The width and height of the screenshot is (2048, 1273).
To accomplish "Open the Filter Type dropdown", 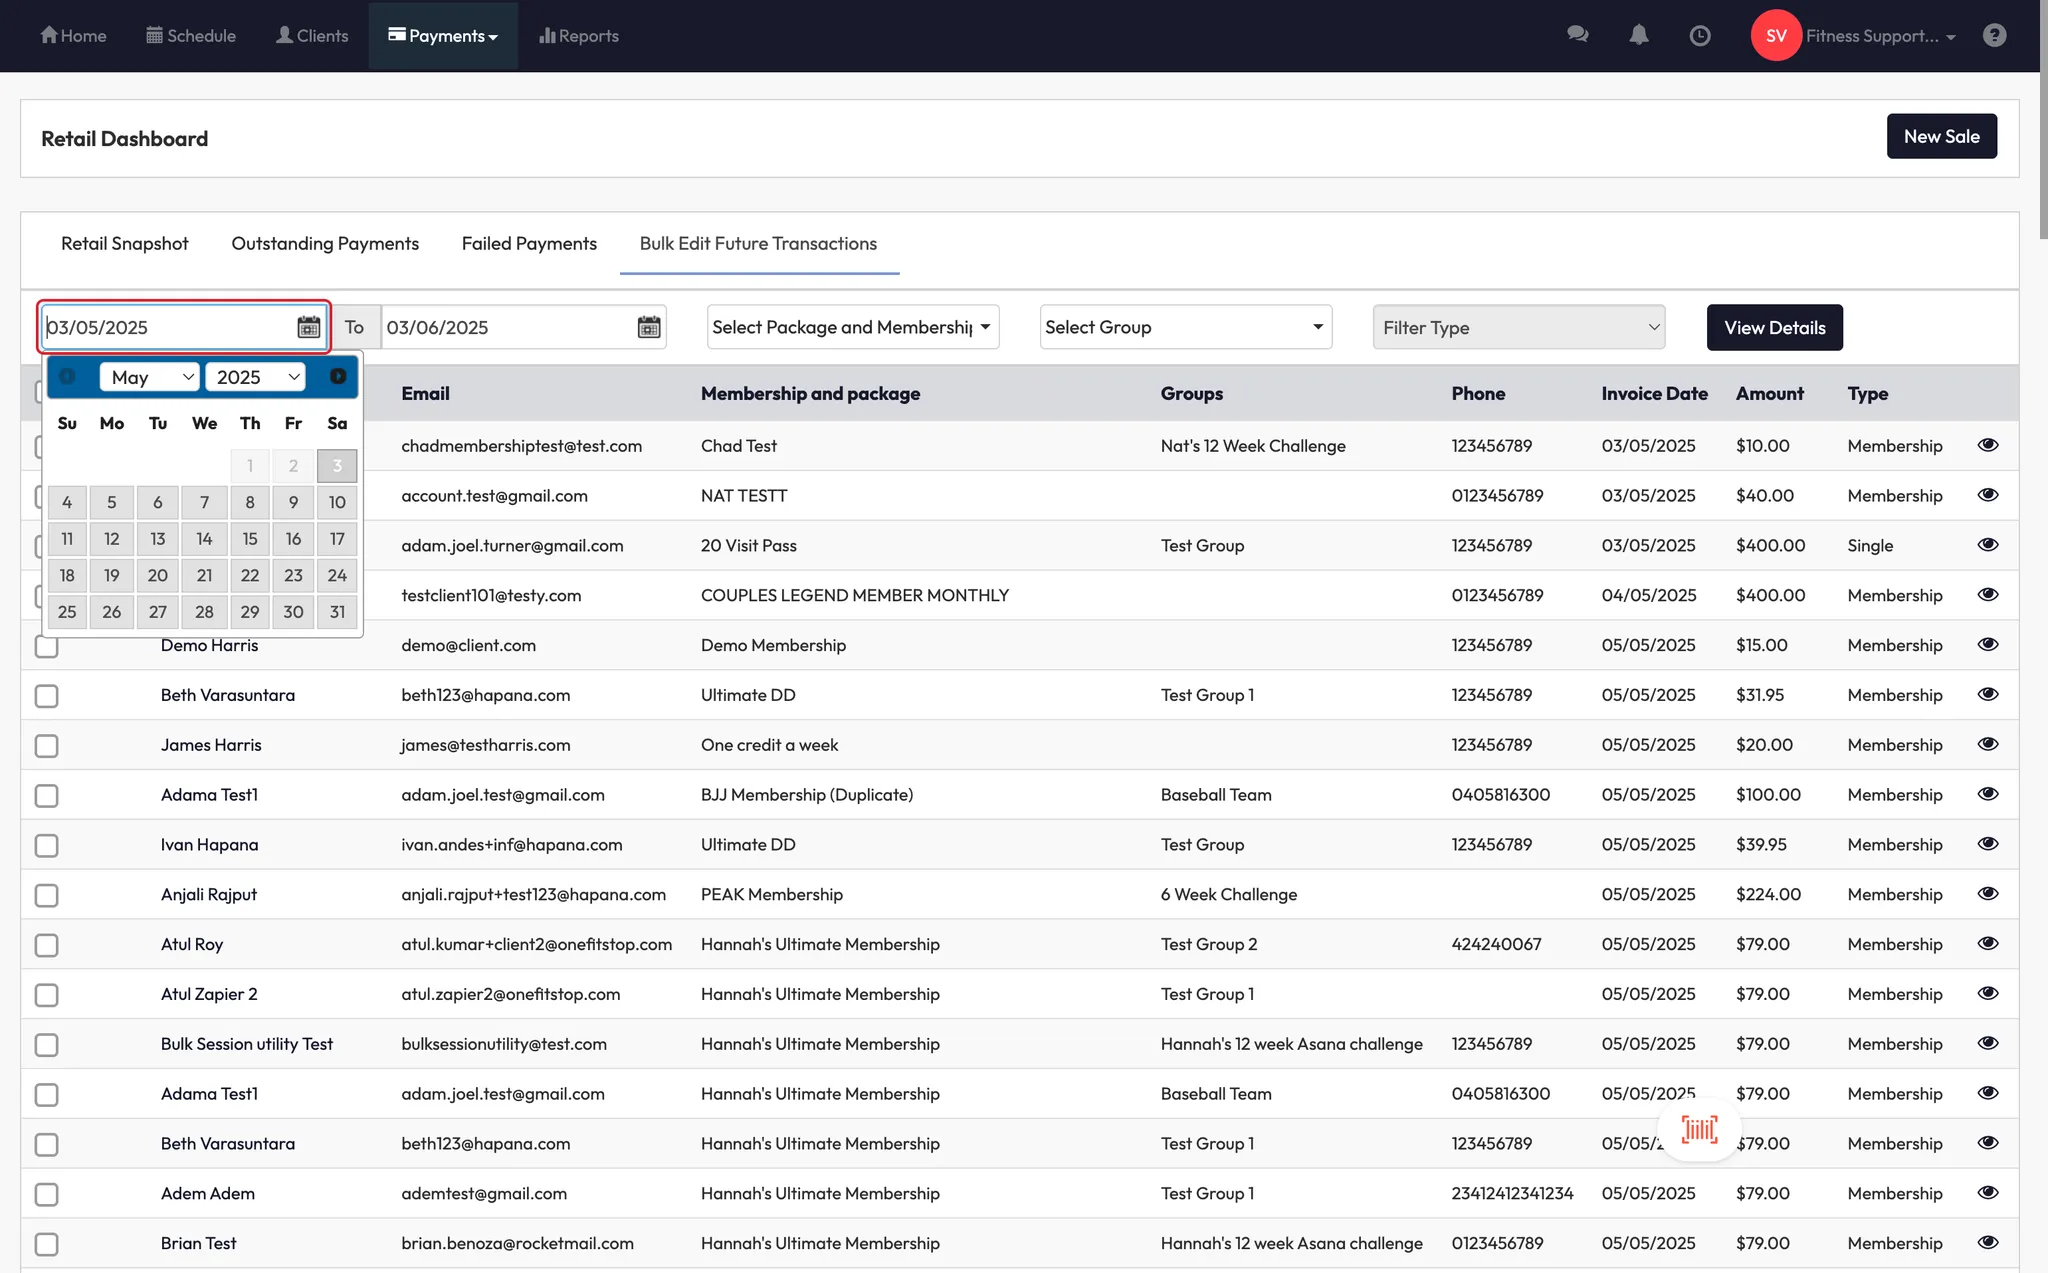I will tap(1518, 327).
